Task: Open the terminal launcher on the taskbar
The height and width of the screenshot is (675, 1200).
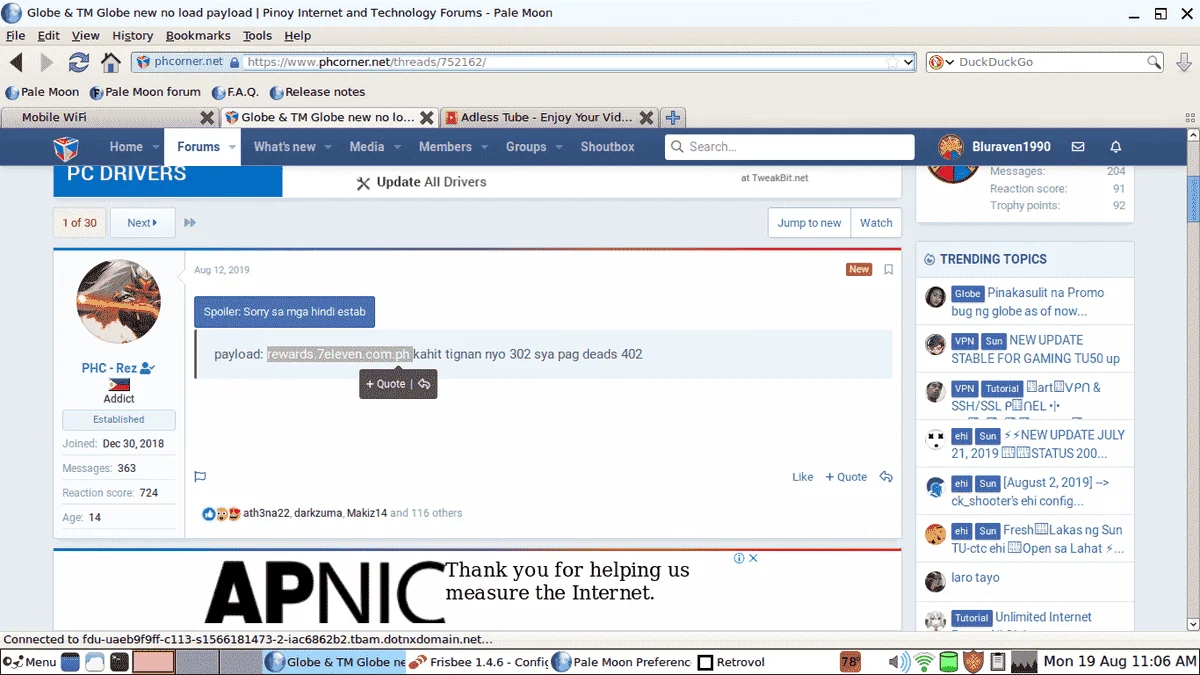Action: click(x=119, y=662)
